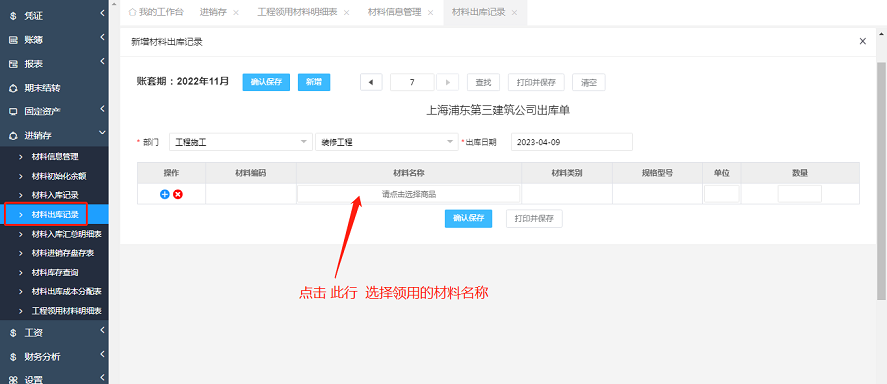Close the 材料信息管理 tab
This screenshot has width=887, height=384.
point(430,12)
